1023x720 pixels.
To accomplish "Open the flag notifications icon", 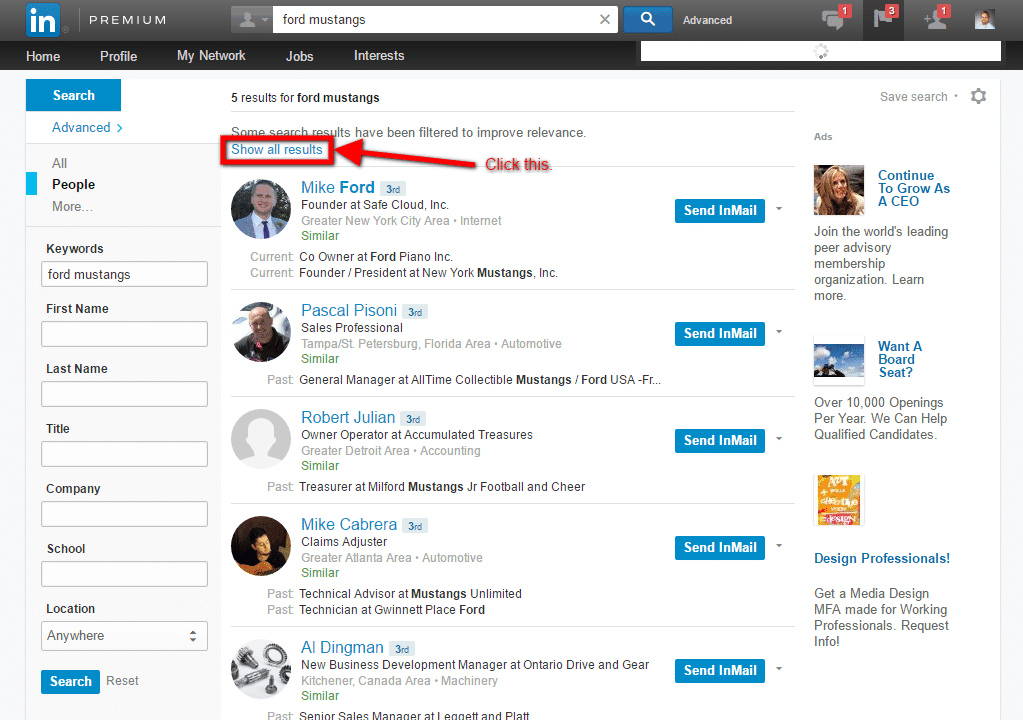I will tap(884, 19).
